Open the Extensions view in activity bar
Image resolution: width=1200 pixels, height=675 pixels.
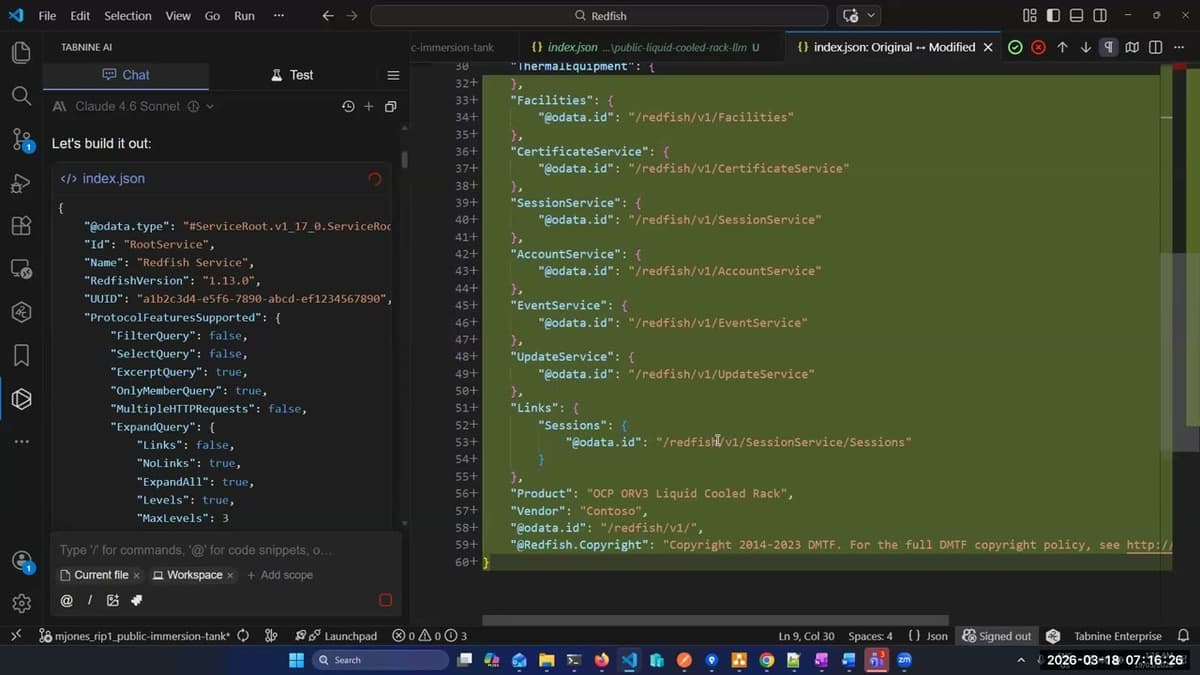[21, 226]
